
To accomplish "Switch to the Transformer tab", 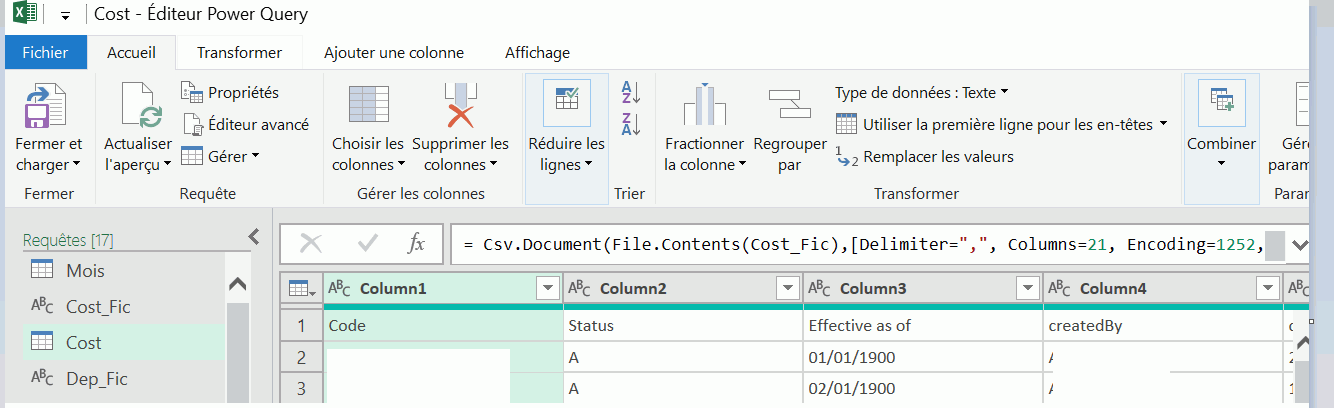I will (x=239, y=53).
